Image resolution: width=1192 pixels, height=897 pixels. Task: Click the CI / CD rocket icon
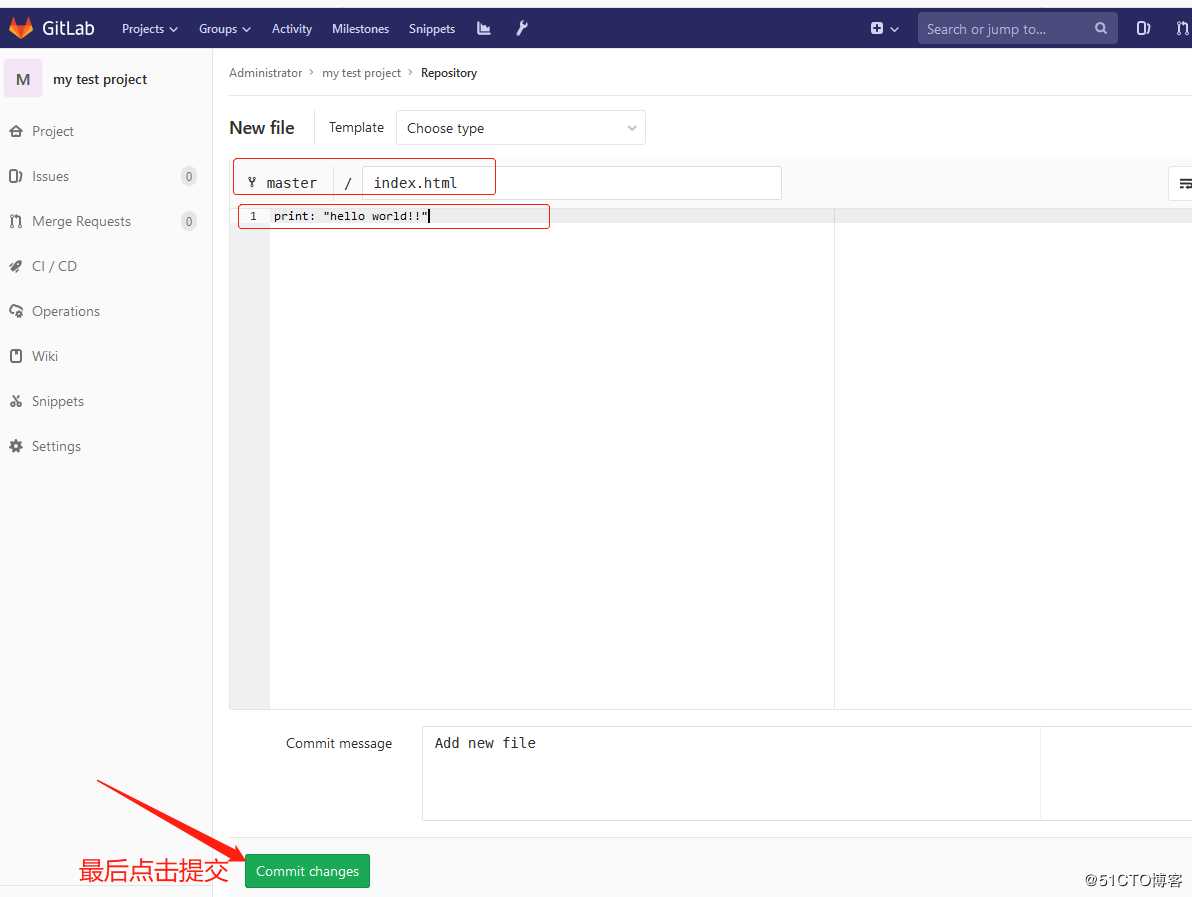(x=16, y=266)
